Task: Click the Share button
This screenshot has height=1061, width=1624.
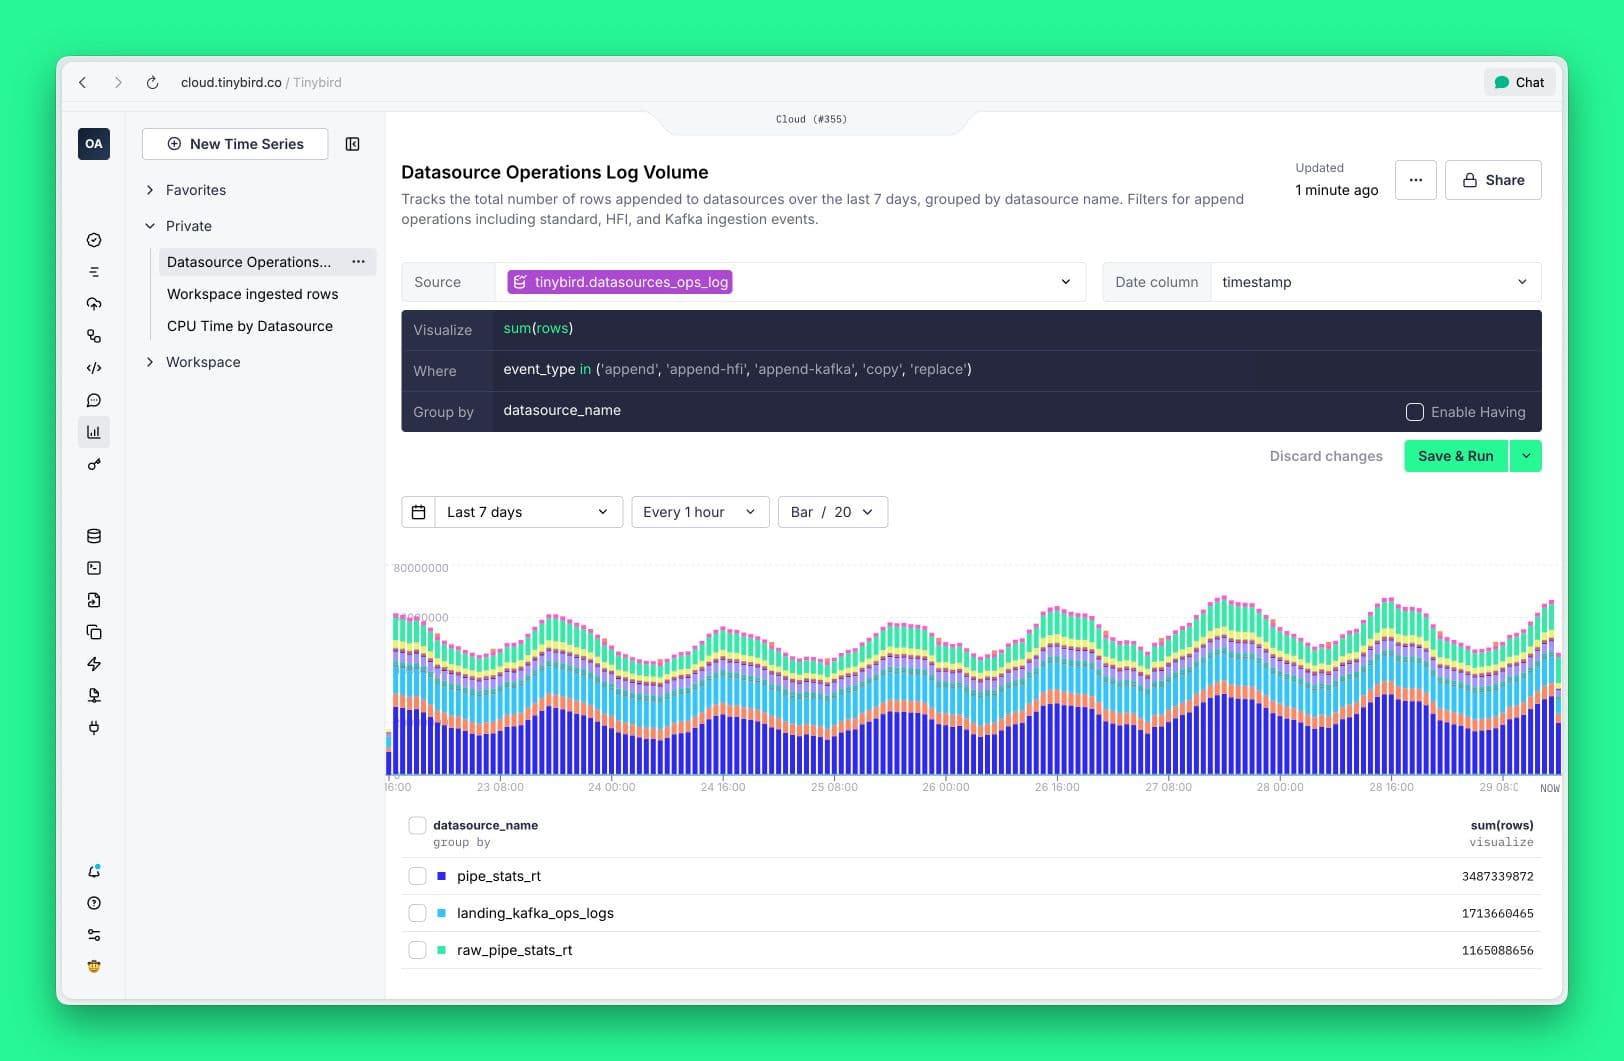Action: 1492,180
